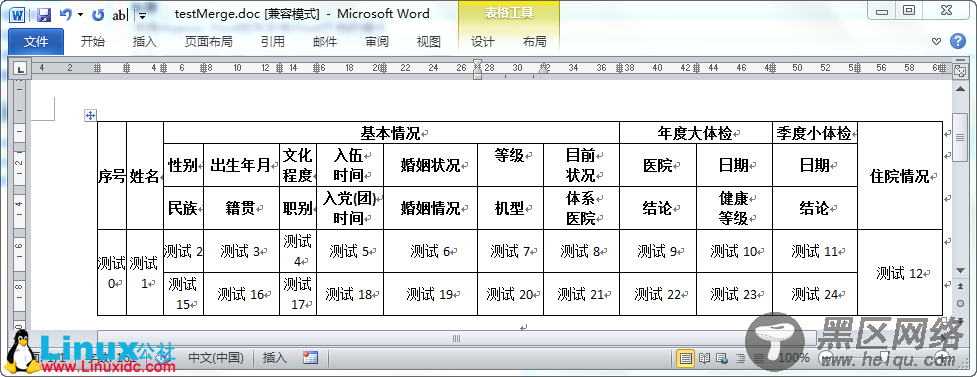Image resolution: width=977 pixels, height=377 pixels.
Task: Click the 婚姻情况 cell
Action: 431,208
